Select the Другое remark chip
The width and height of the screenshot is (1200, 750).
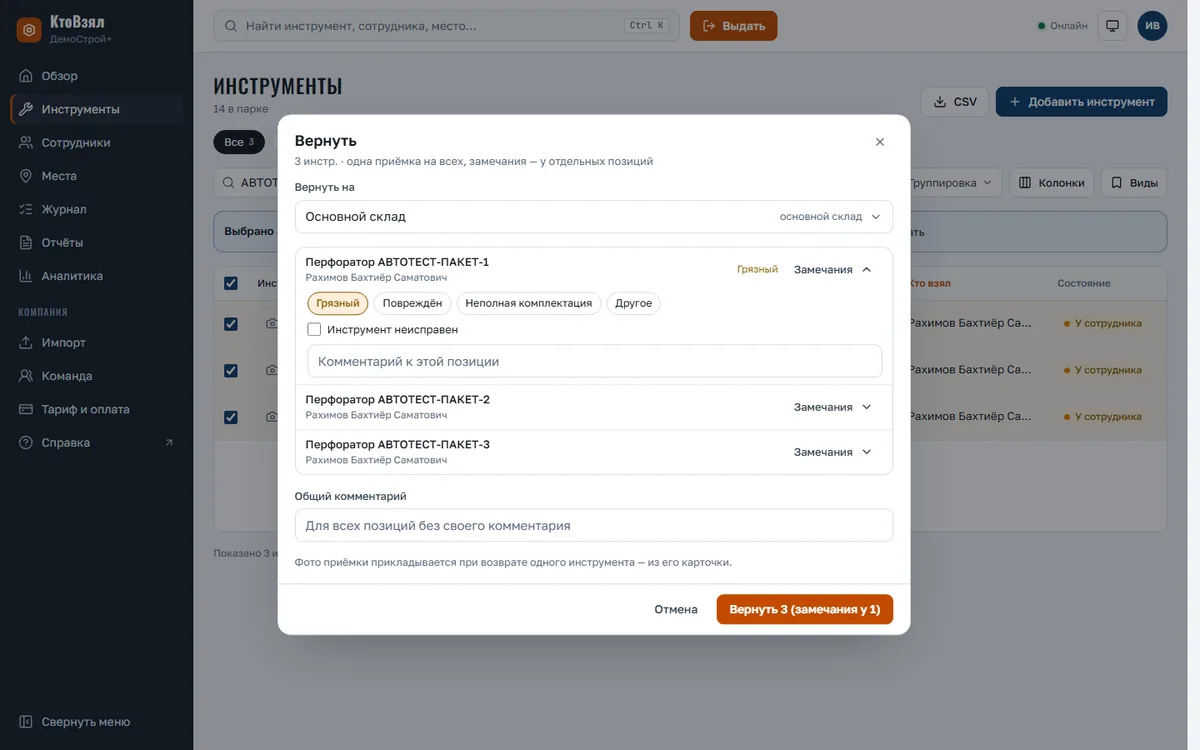point(634,303)
